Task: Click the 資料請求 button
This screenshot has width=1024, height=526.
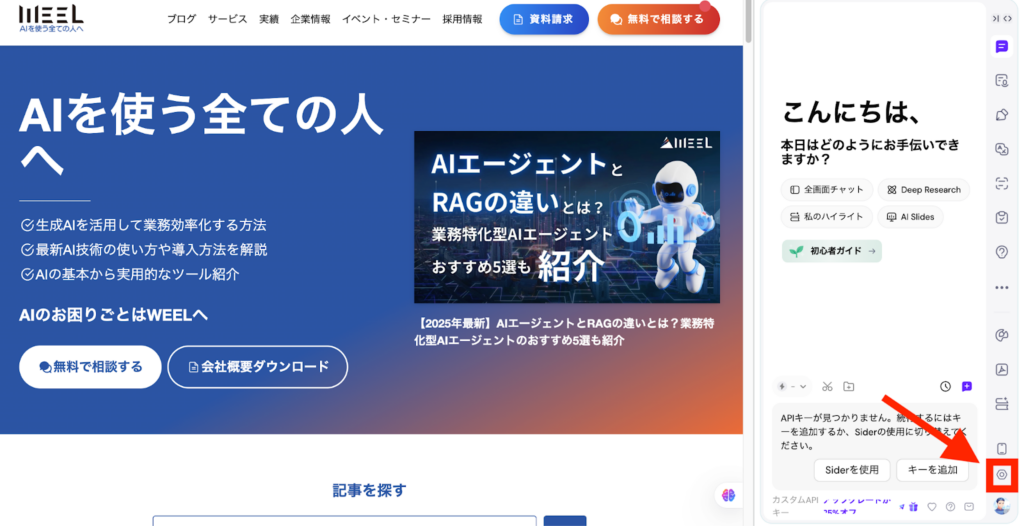Action: (x=543, y=19)
